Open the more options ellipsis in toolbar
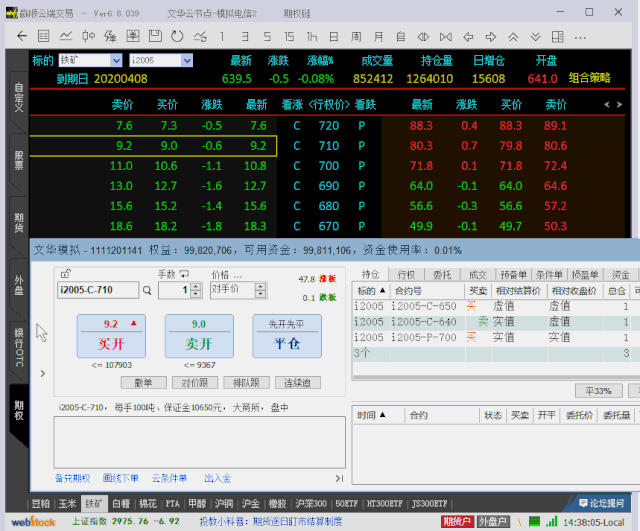This screenshot has height=531, width=640. coord(580,38)
